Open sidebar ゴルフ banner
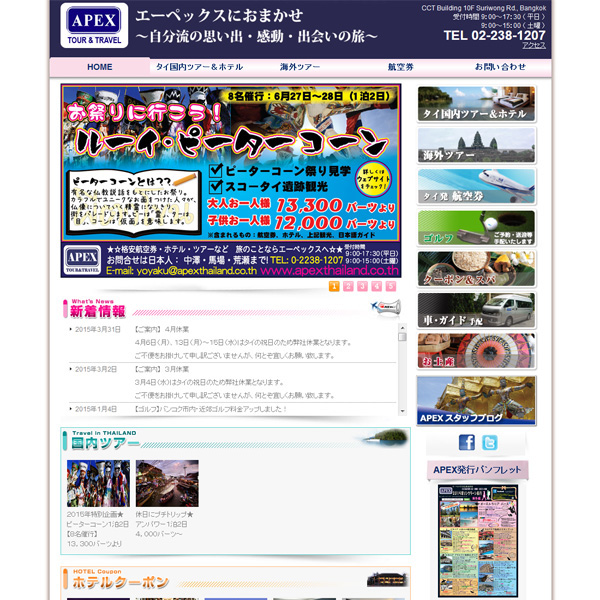This screenshot has height=600, width=600. click(476, 228)
